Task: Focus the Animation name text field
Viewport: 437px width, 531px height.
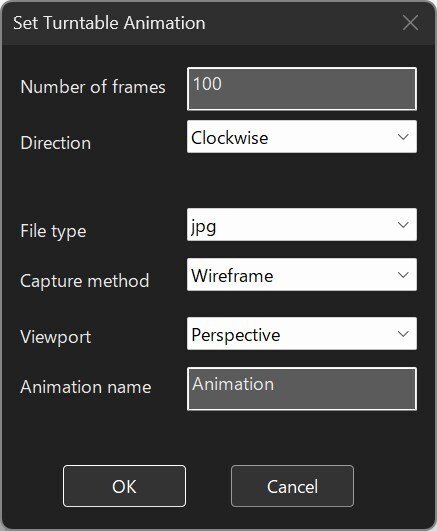Action: tap(302, 389)
